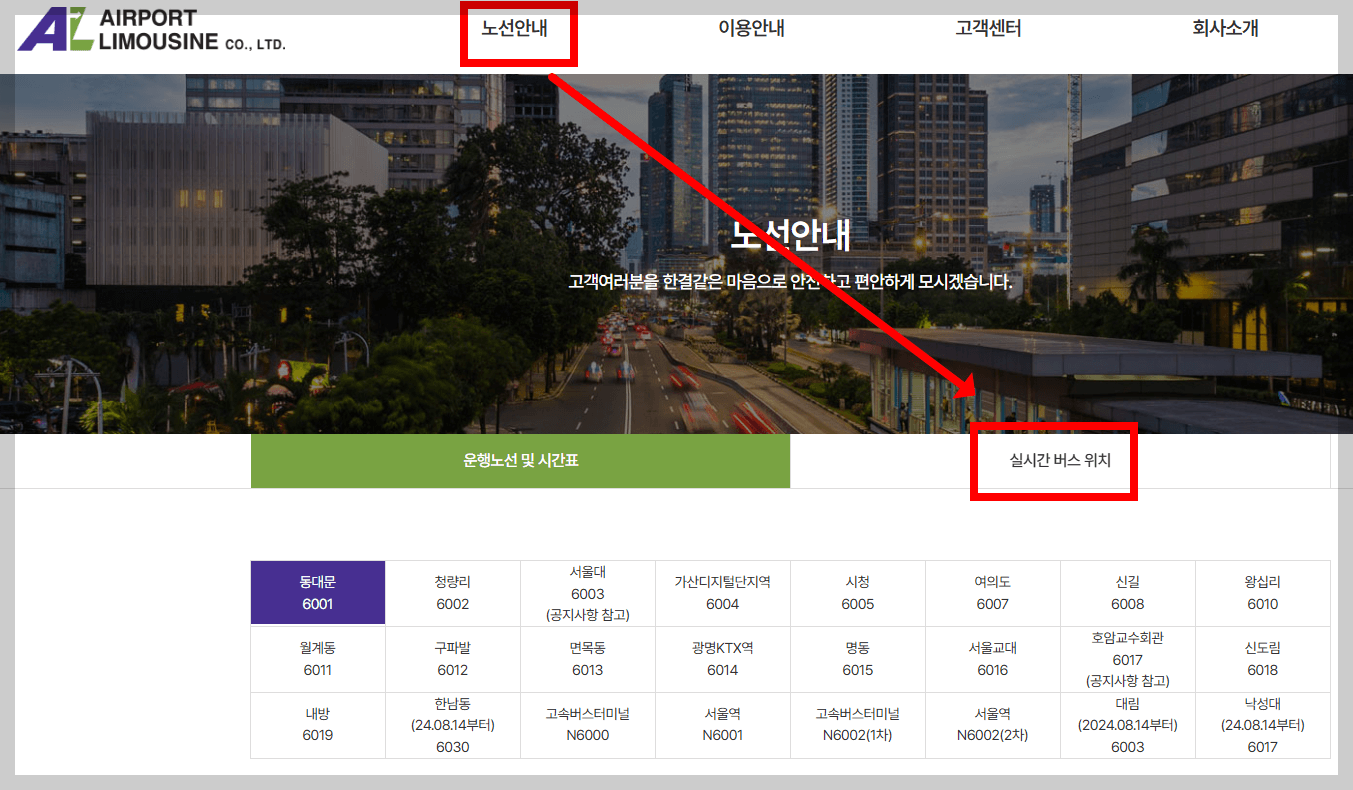
Task: Switch to the 실시간 버스 위치 tab
Action: click(1053, 460)
